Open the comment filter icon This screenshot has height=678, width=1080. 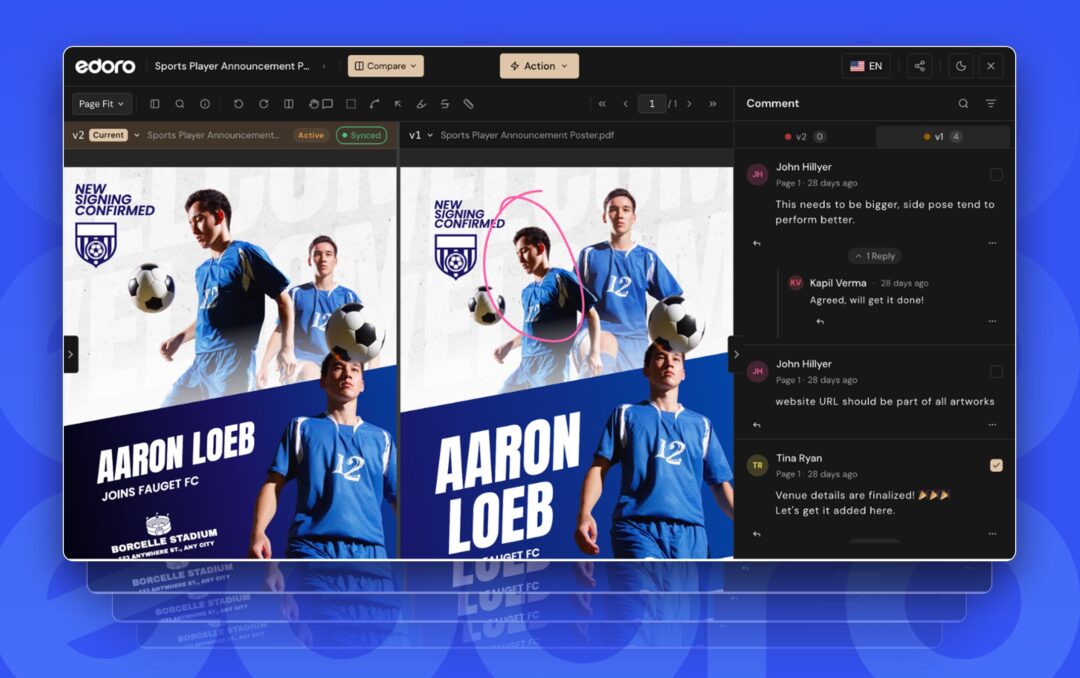(x=991, y=103)
